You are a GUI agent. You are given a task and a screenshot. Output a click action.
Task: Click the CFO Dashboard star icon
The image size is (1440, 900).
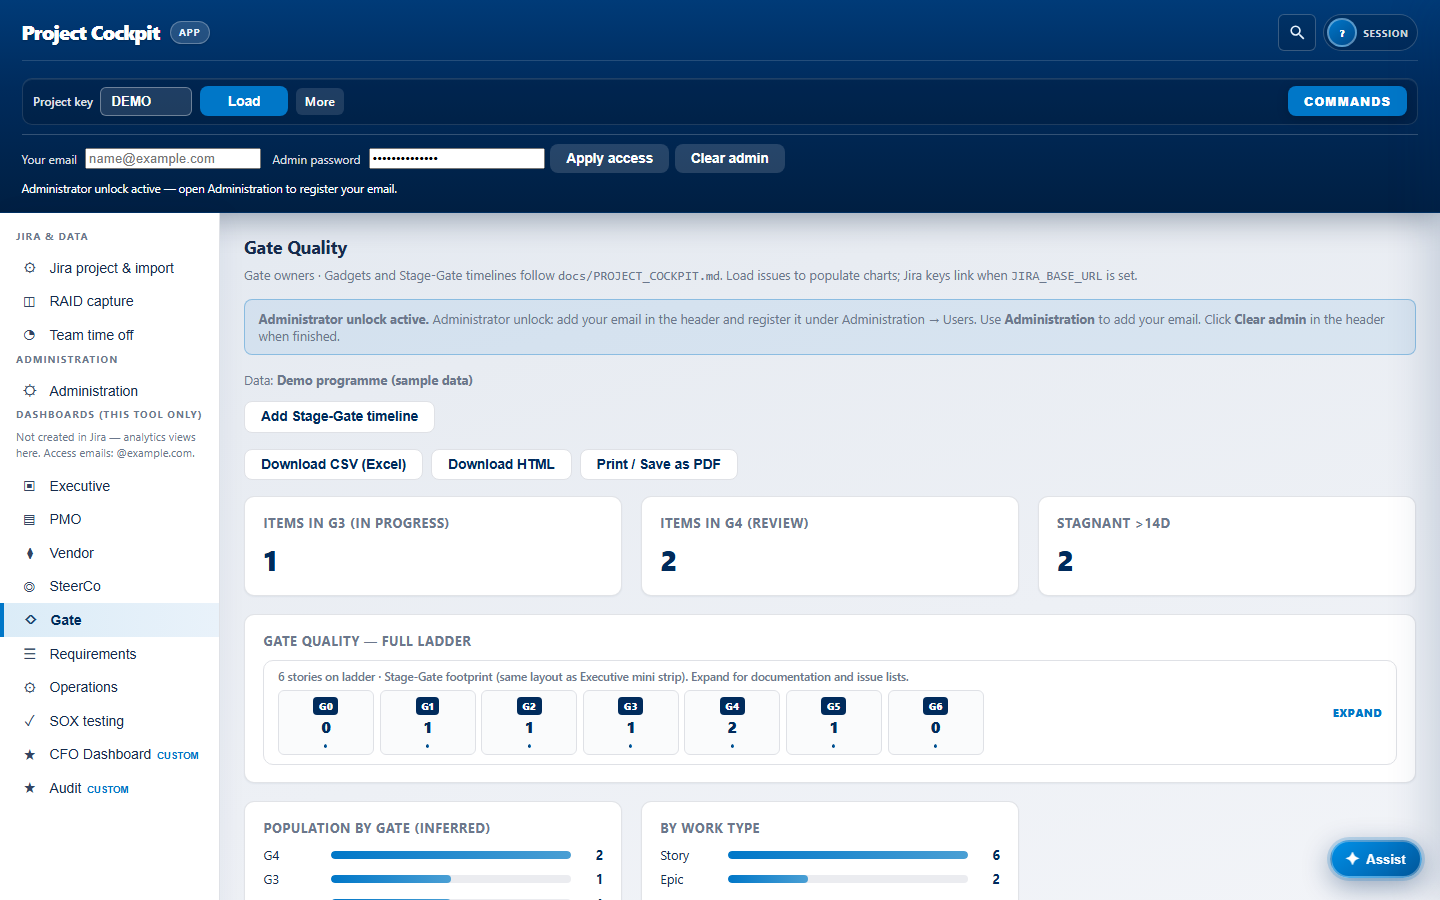coord(30,754)
